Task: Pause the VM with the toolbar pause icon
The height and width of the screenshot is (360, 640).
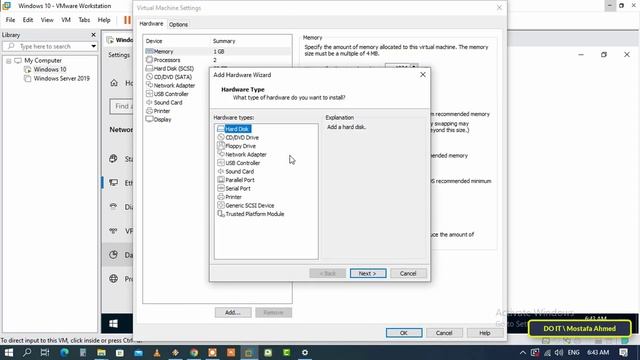Action: point(127,20)
